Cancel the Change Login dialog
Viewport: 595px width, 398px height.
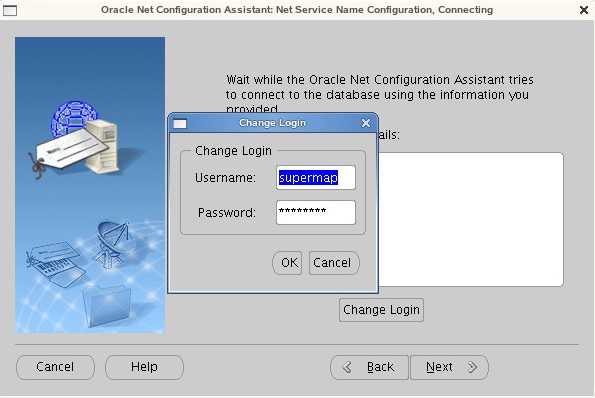point(334,263)
